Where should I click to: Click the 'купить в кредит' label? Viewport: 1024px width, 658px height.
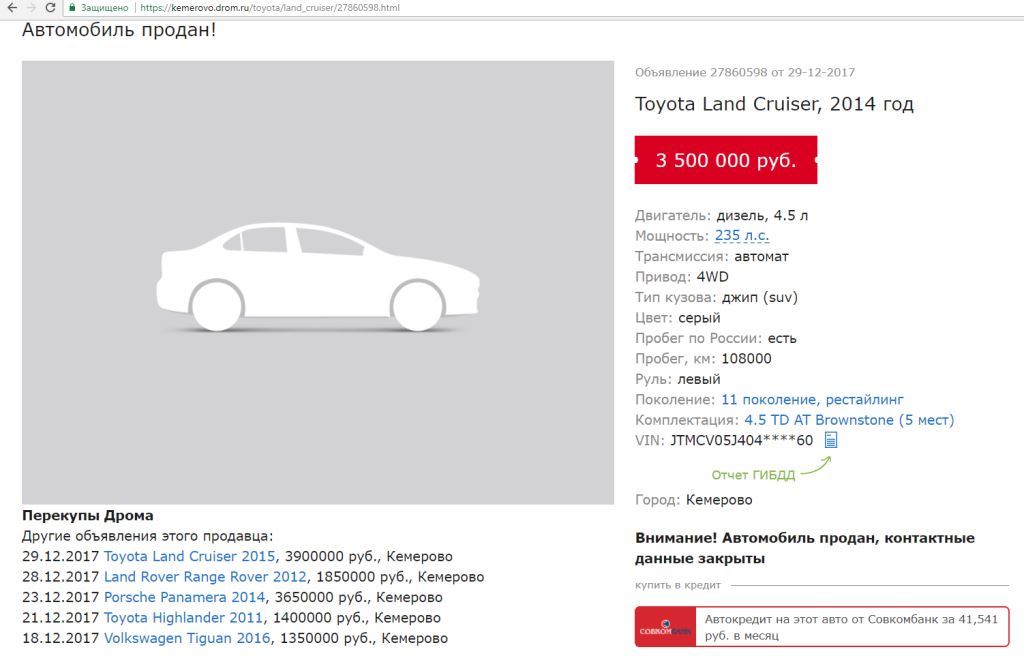(678, 585)
